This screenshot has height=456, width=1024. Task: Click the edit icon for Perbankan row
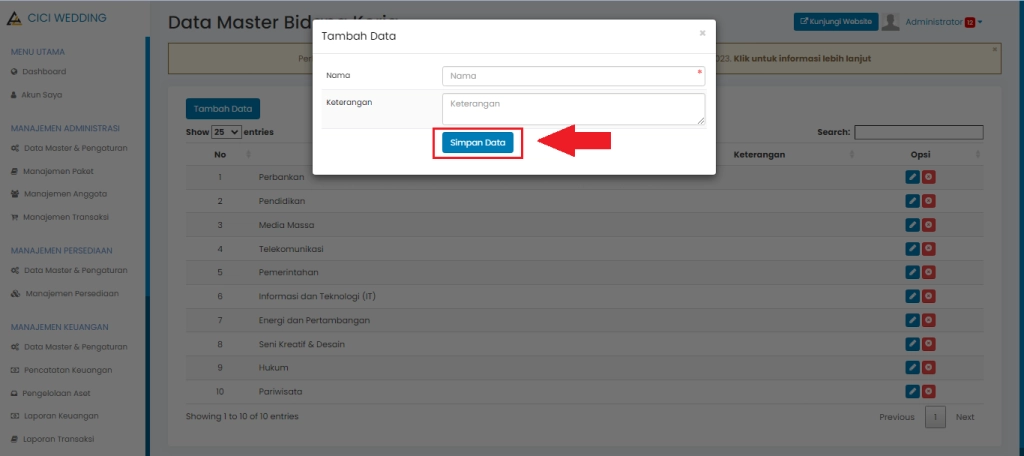pos(912,177)
